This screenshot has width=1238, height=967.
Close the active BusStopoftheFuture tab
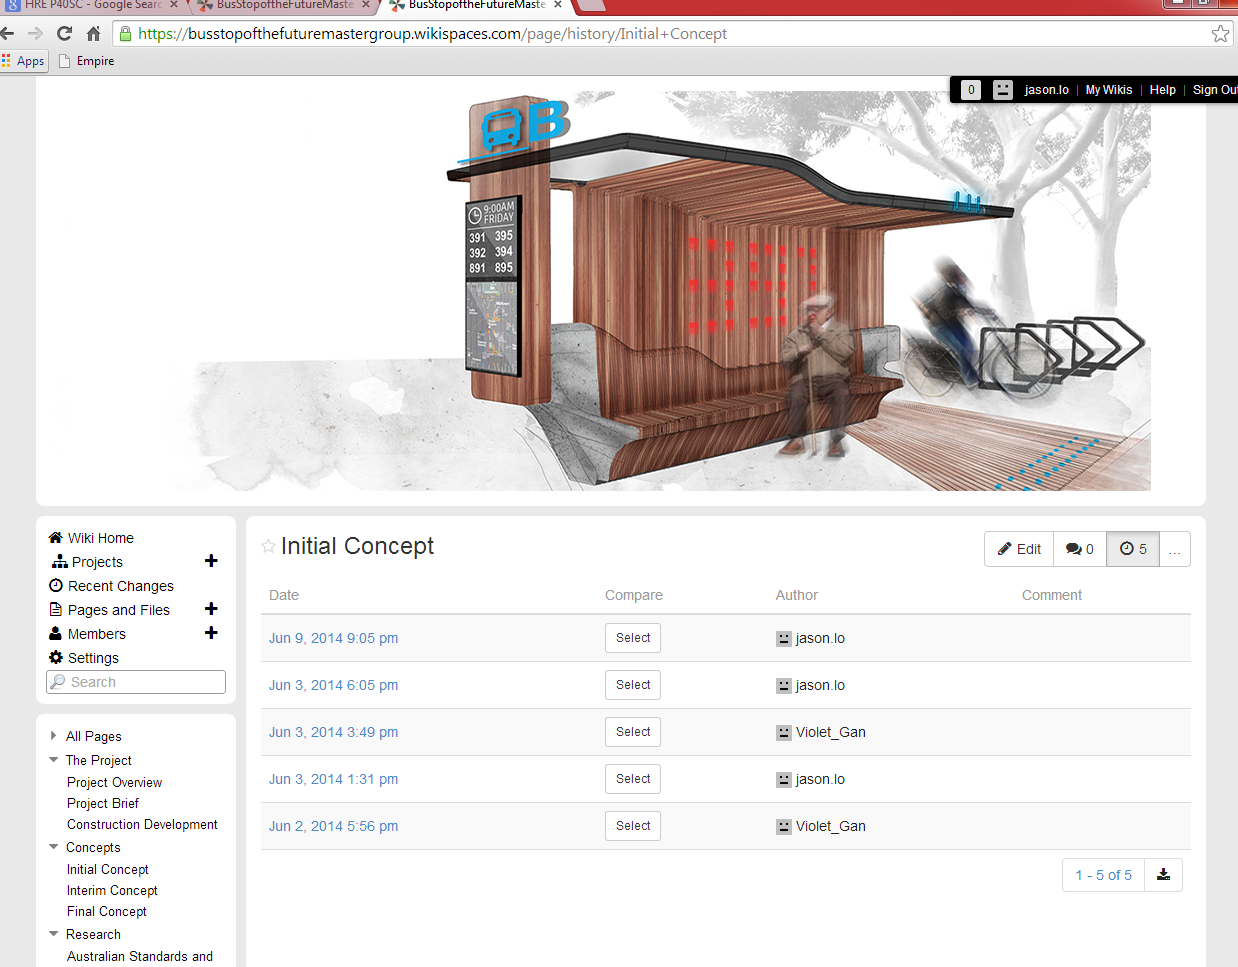coord(558,5)
